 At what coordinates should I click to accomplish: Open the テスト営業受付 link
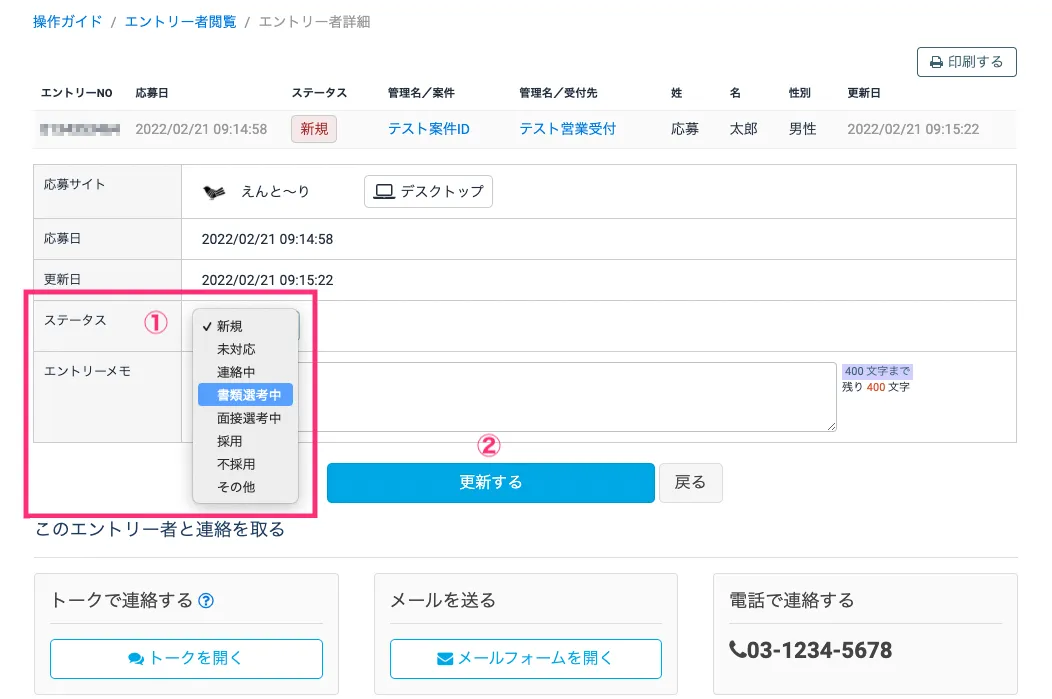(567, 129)
